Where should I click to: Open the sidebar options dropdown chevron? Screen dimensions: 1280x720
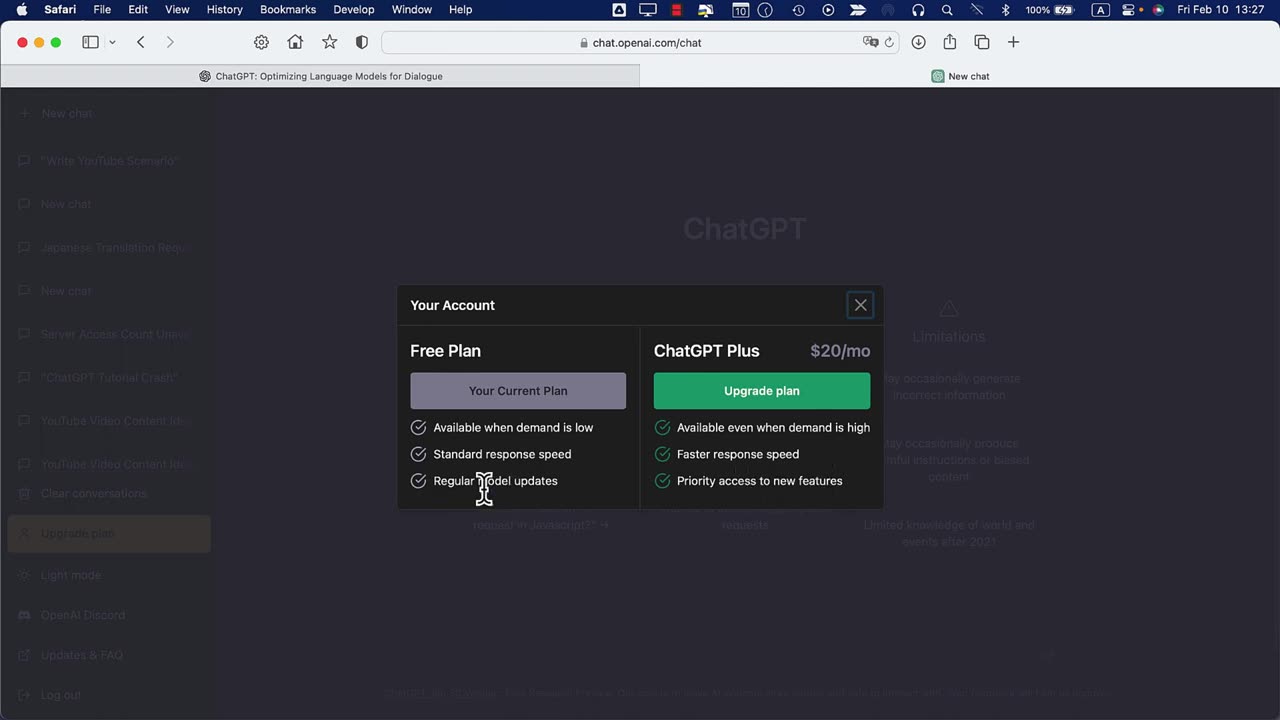(112, 42)
